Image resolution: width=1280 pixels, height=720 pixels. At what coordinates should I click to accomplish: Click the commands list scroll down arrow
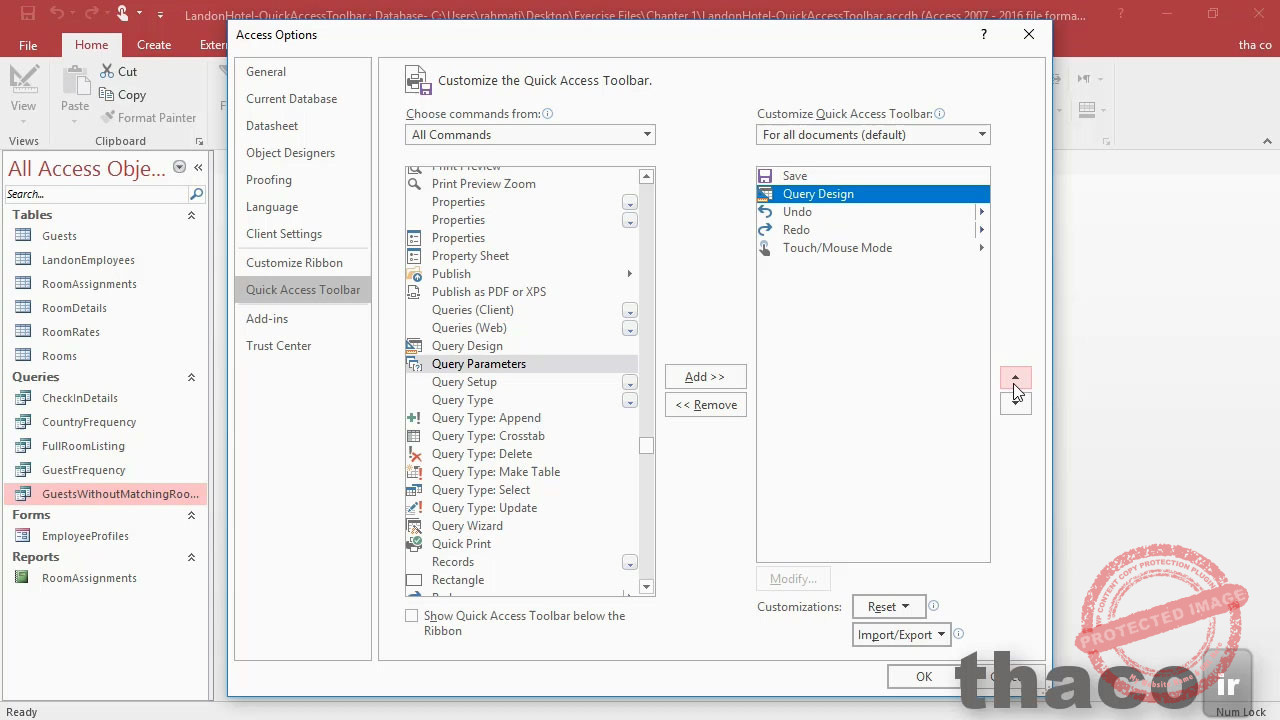point(646,587)
